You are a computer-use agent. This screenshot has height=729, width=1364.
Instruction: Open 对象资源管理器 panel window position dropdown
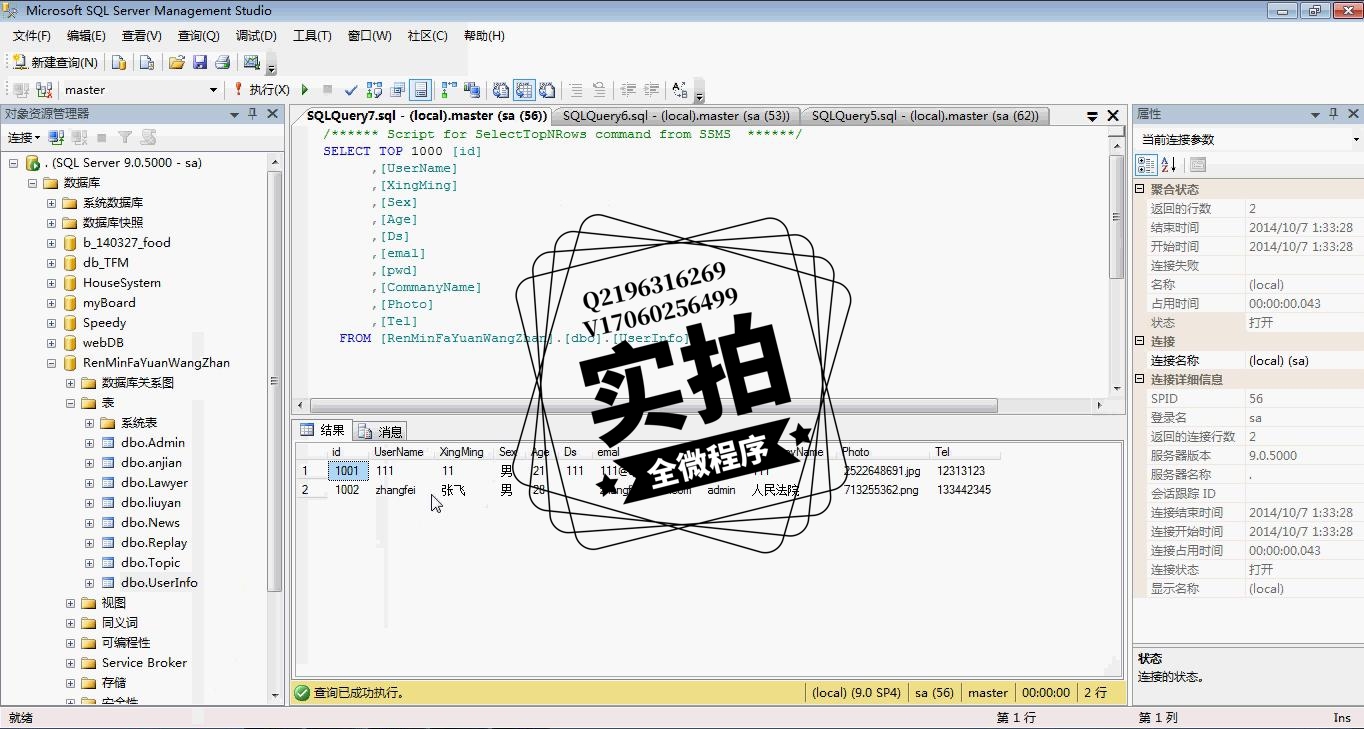pos(235,114)
